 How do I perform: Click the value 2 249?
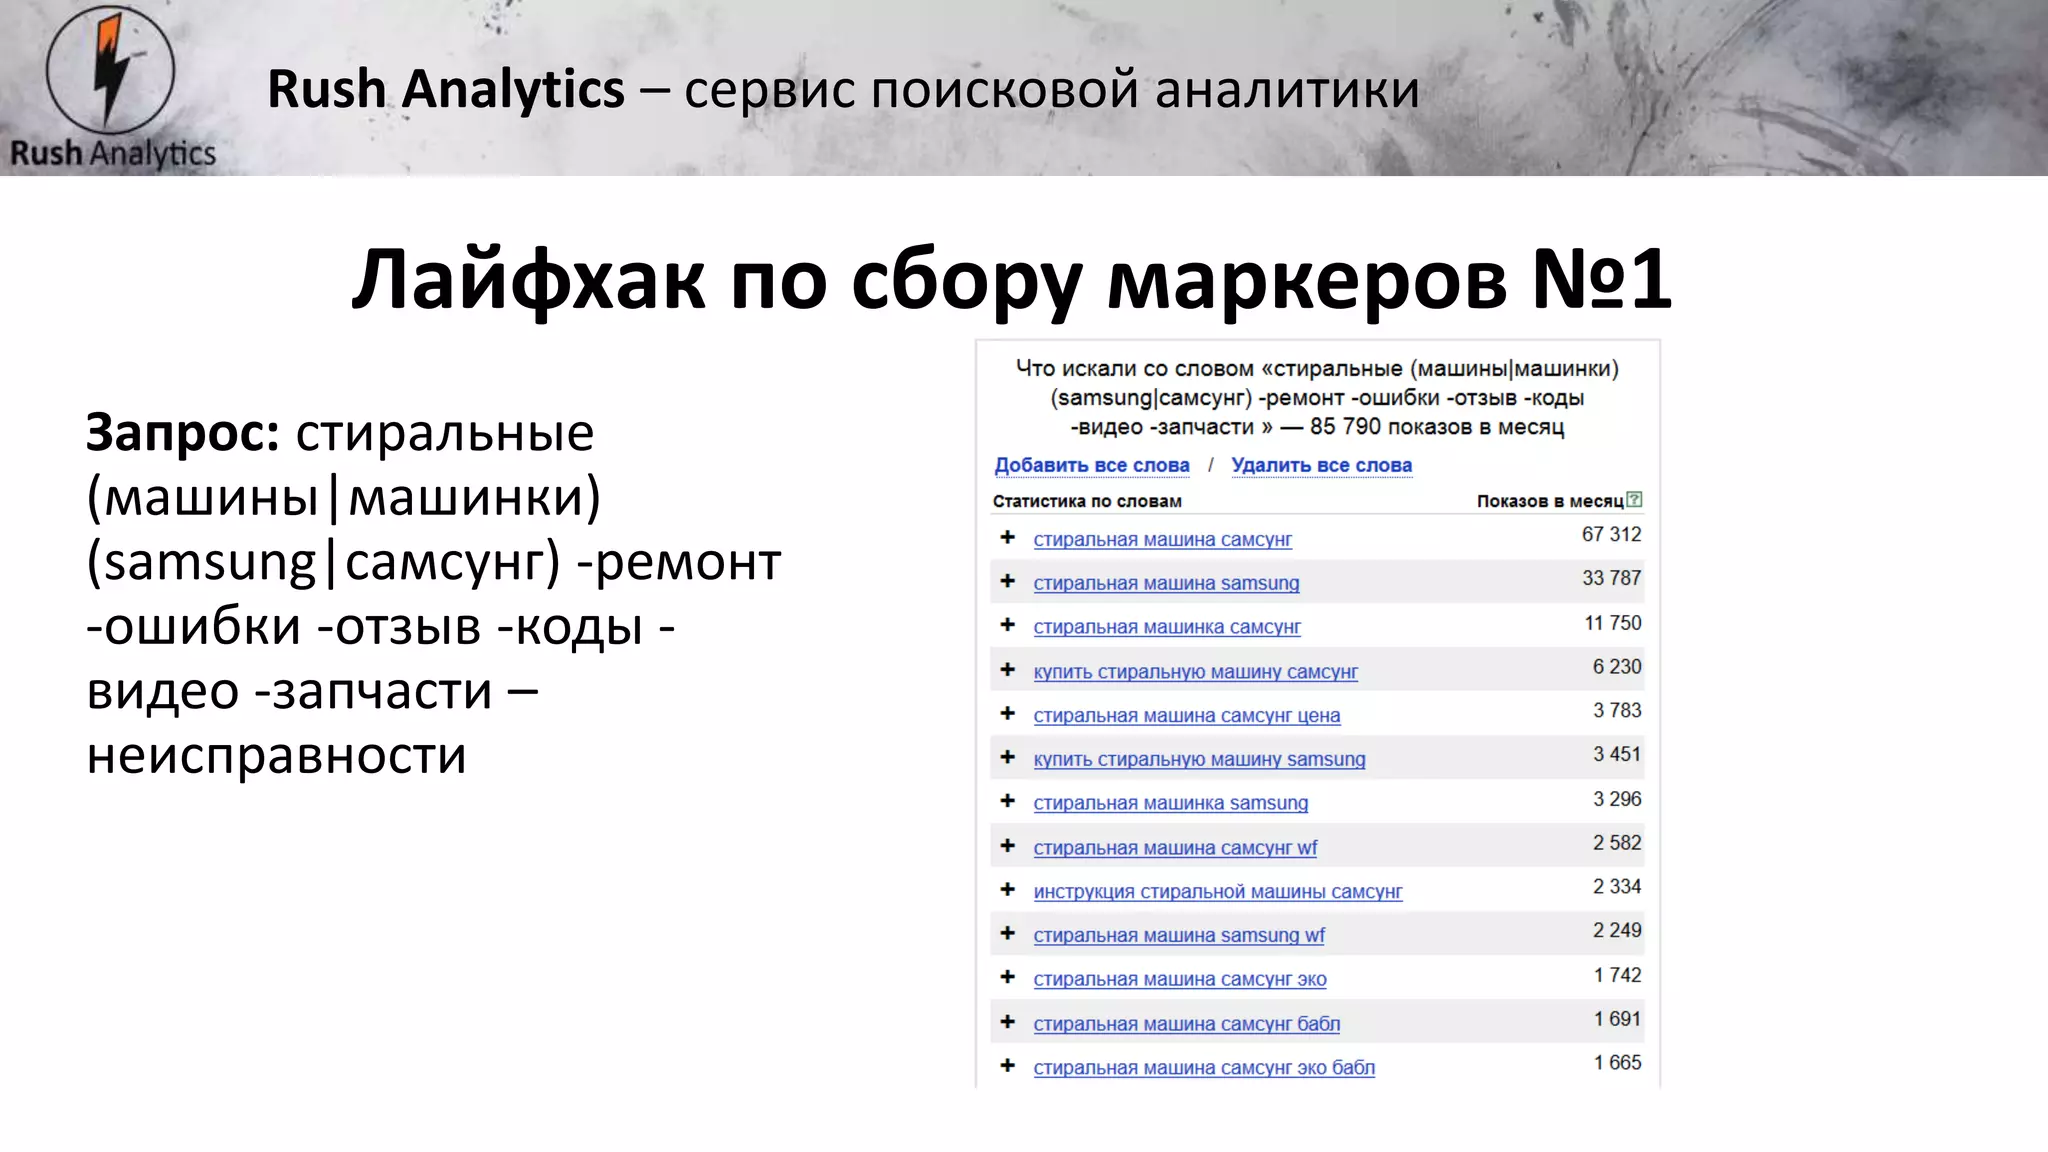tap(1617, 931)
